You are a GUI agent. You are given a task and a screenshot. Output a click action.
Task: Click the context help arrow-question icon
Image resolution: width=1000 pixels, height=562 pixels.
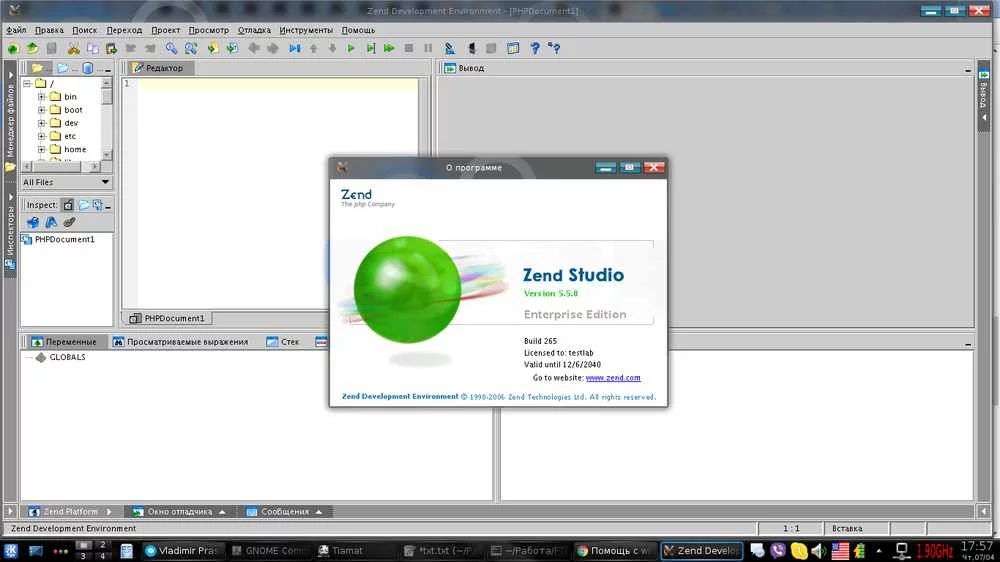[554, 48]
